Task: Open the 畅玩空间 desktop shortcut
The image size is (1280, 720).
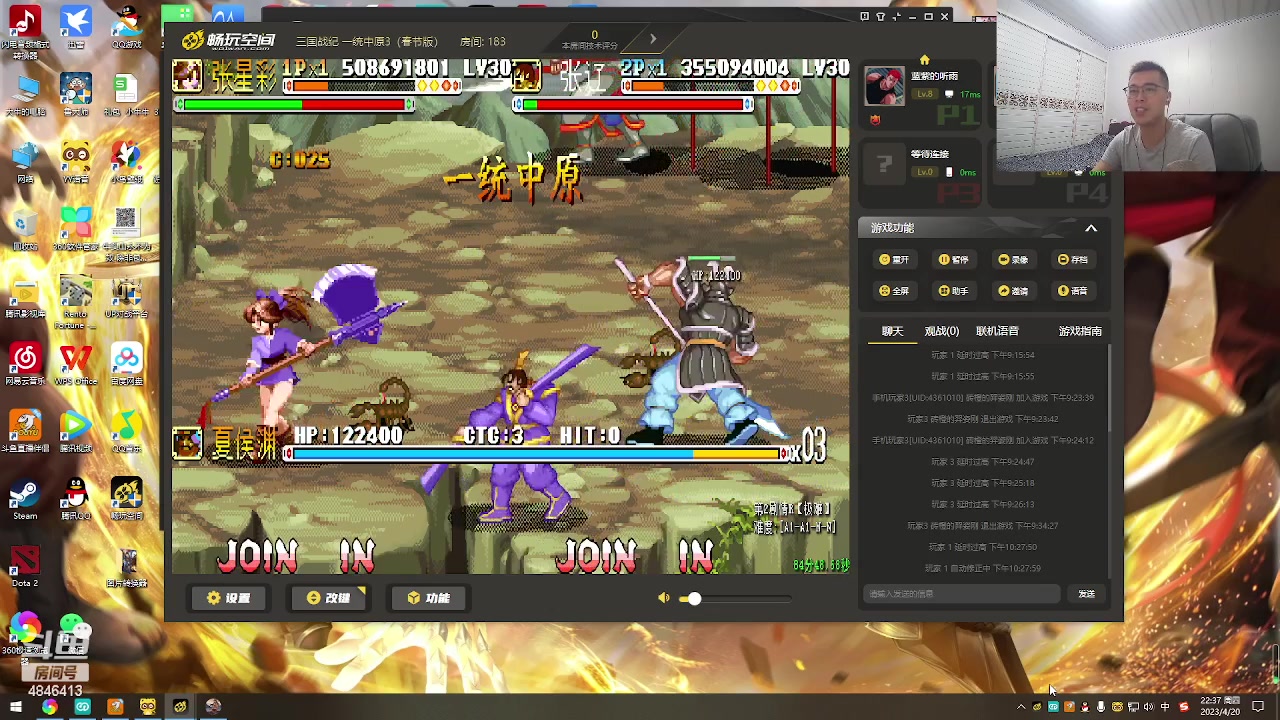Action: tap(126, 499)
